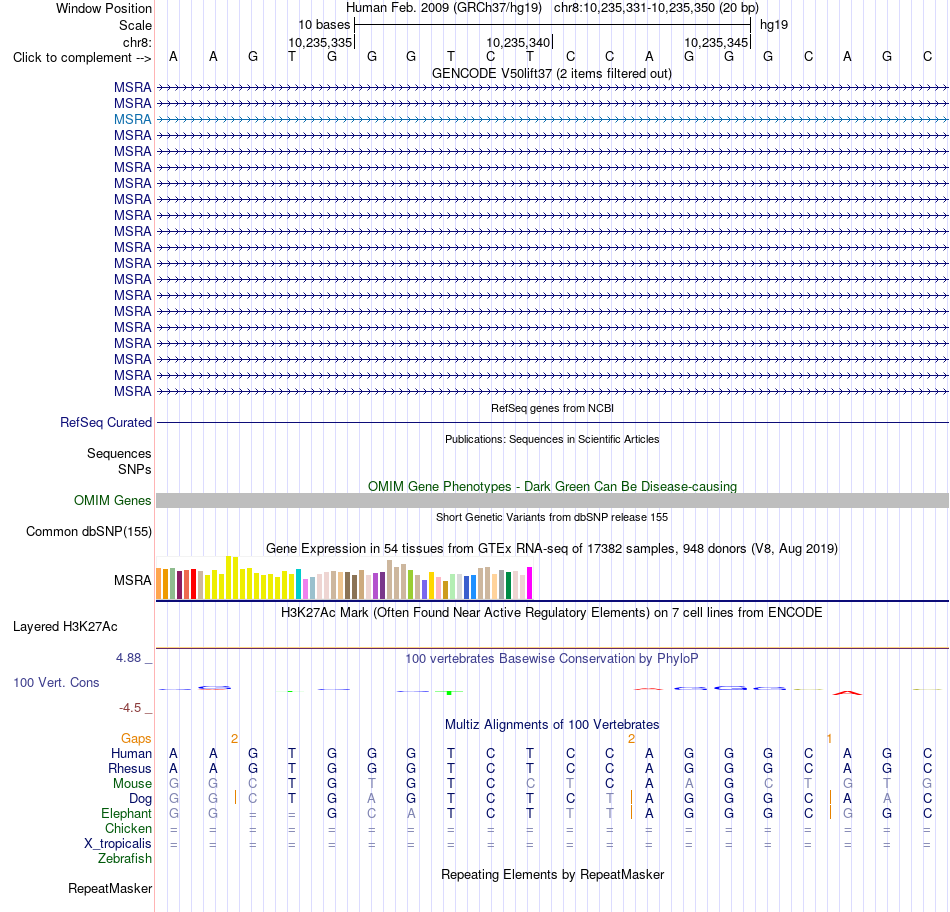The width and height of the screenshot is (950, 912).
Task: Click the 'Sequences' publications track label
Action: (119, 453)
